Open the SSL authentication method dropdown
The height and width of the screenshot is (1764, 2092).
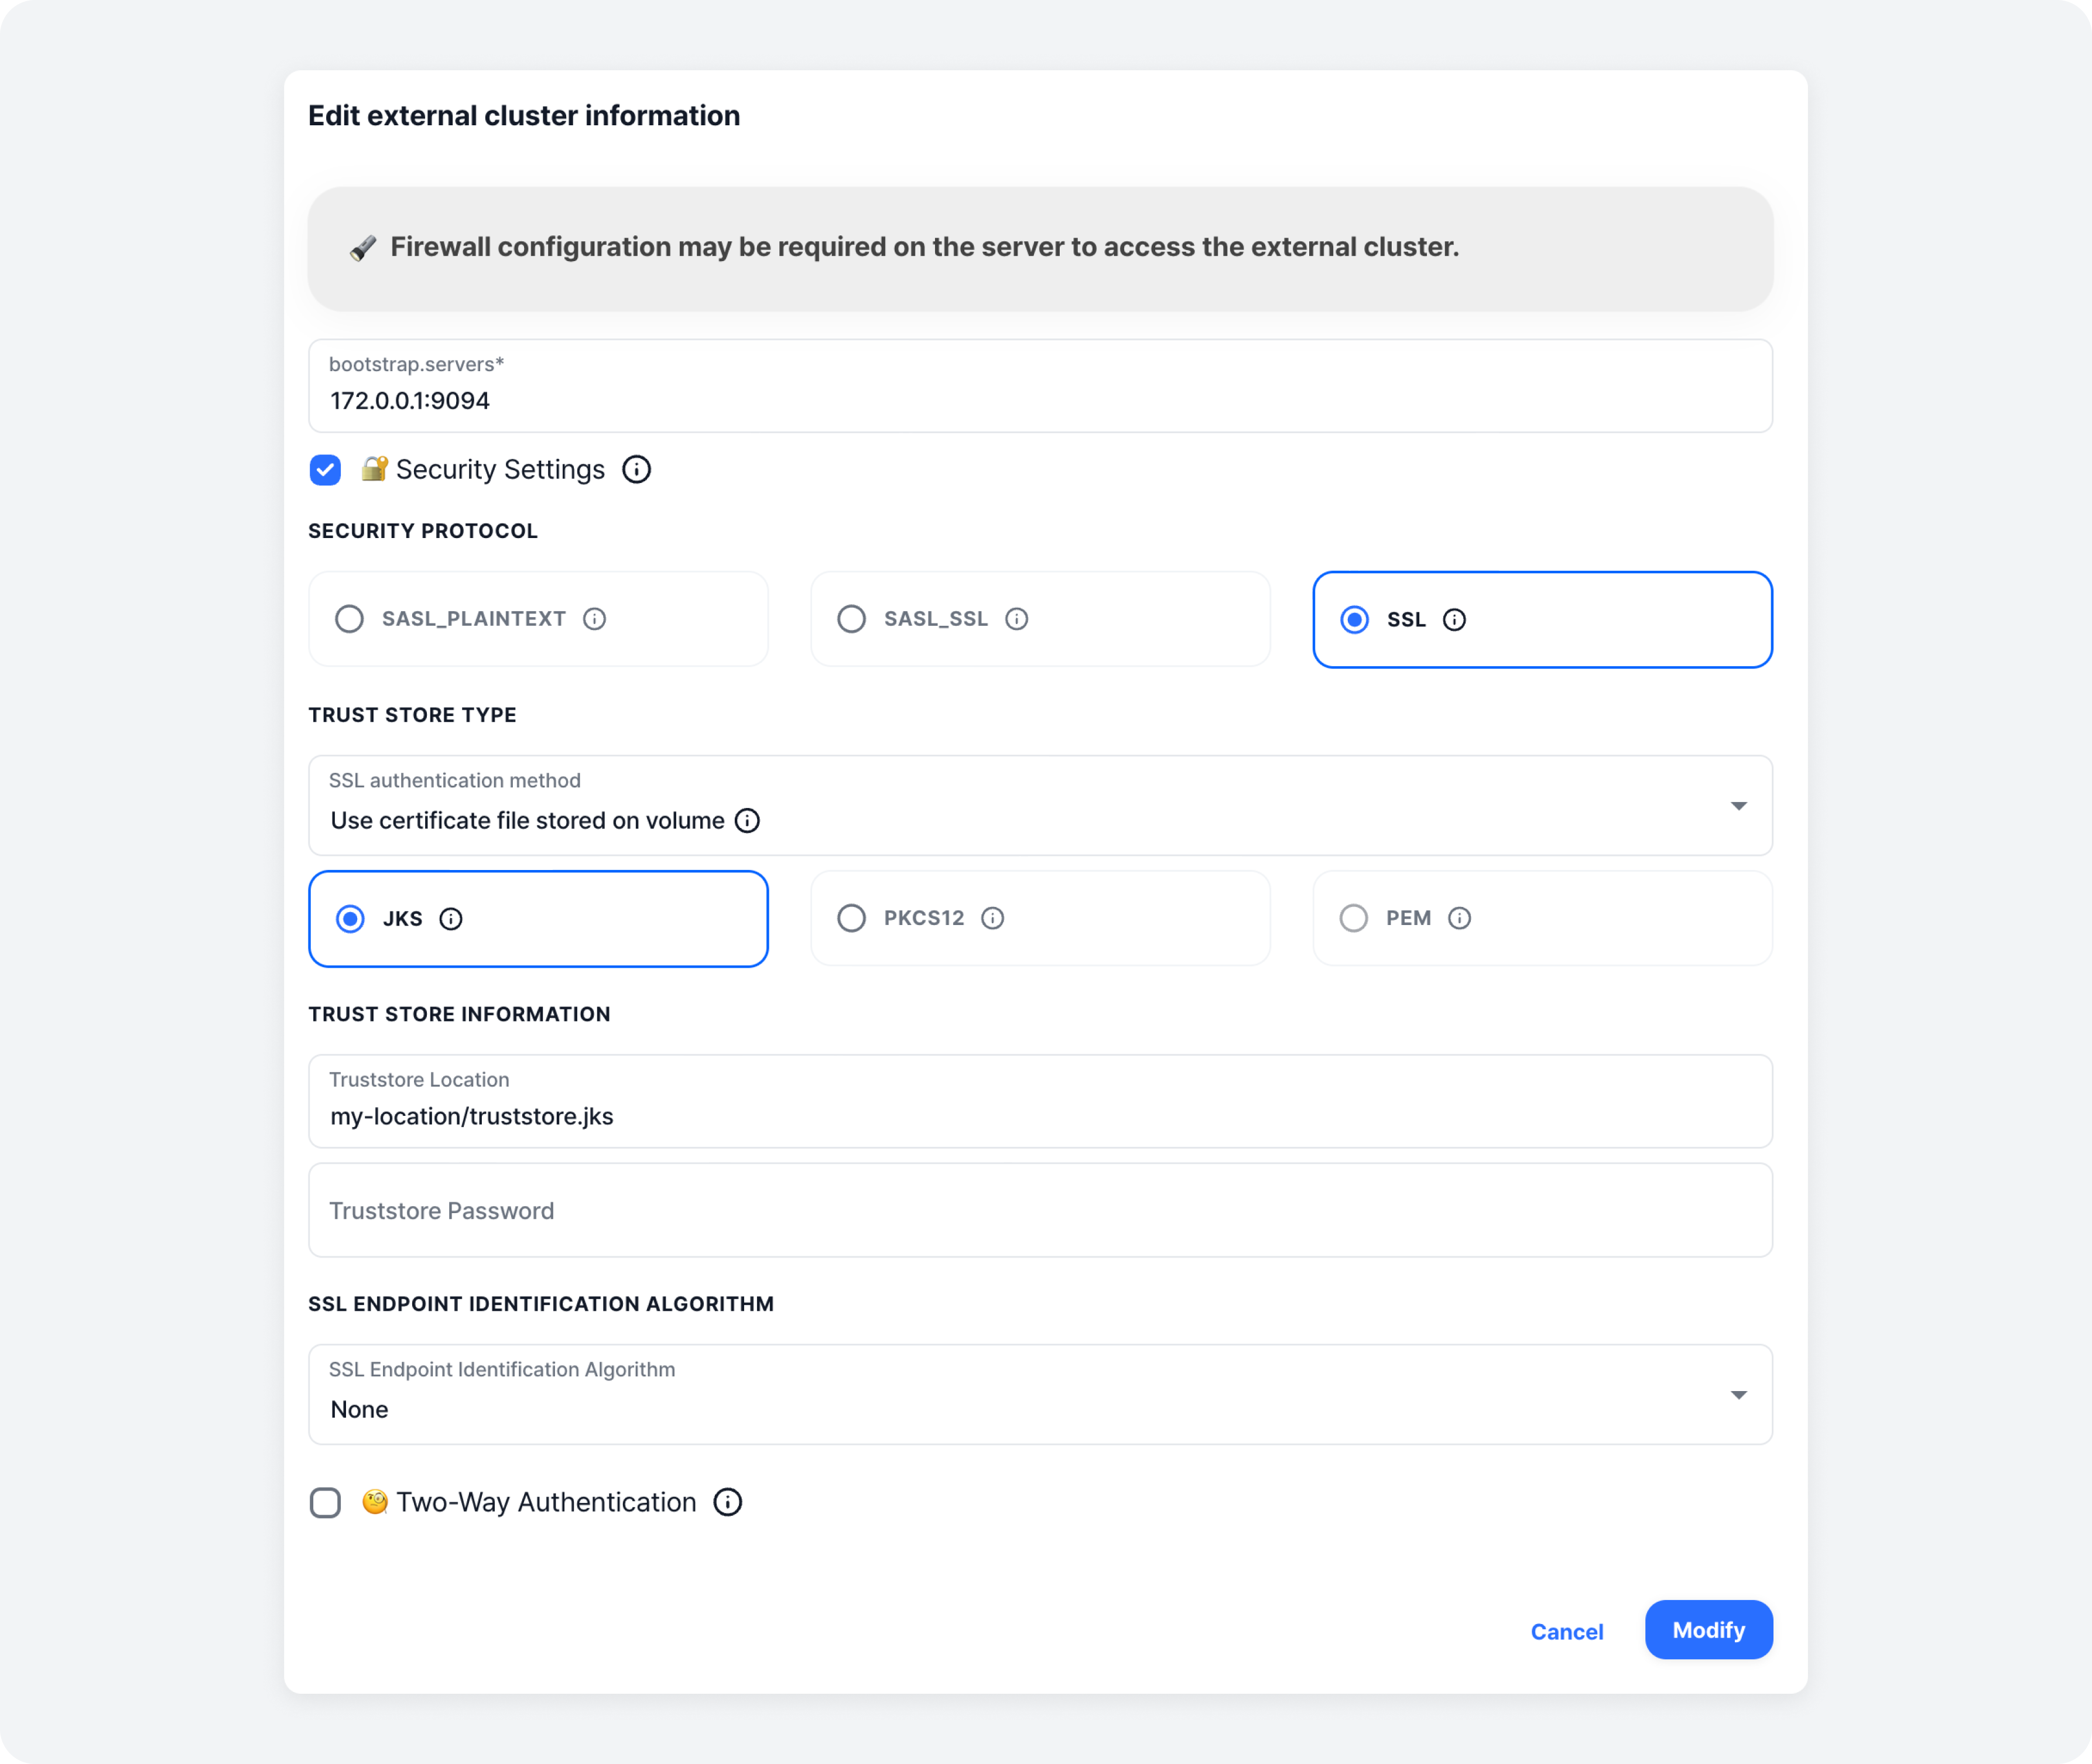tap(1040, 805)
